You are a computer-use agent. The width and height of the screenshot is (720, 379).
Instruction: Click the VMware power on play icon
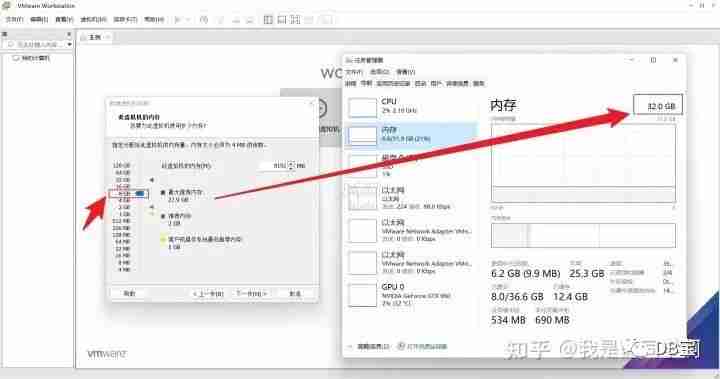point(178,20)
